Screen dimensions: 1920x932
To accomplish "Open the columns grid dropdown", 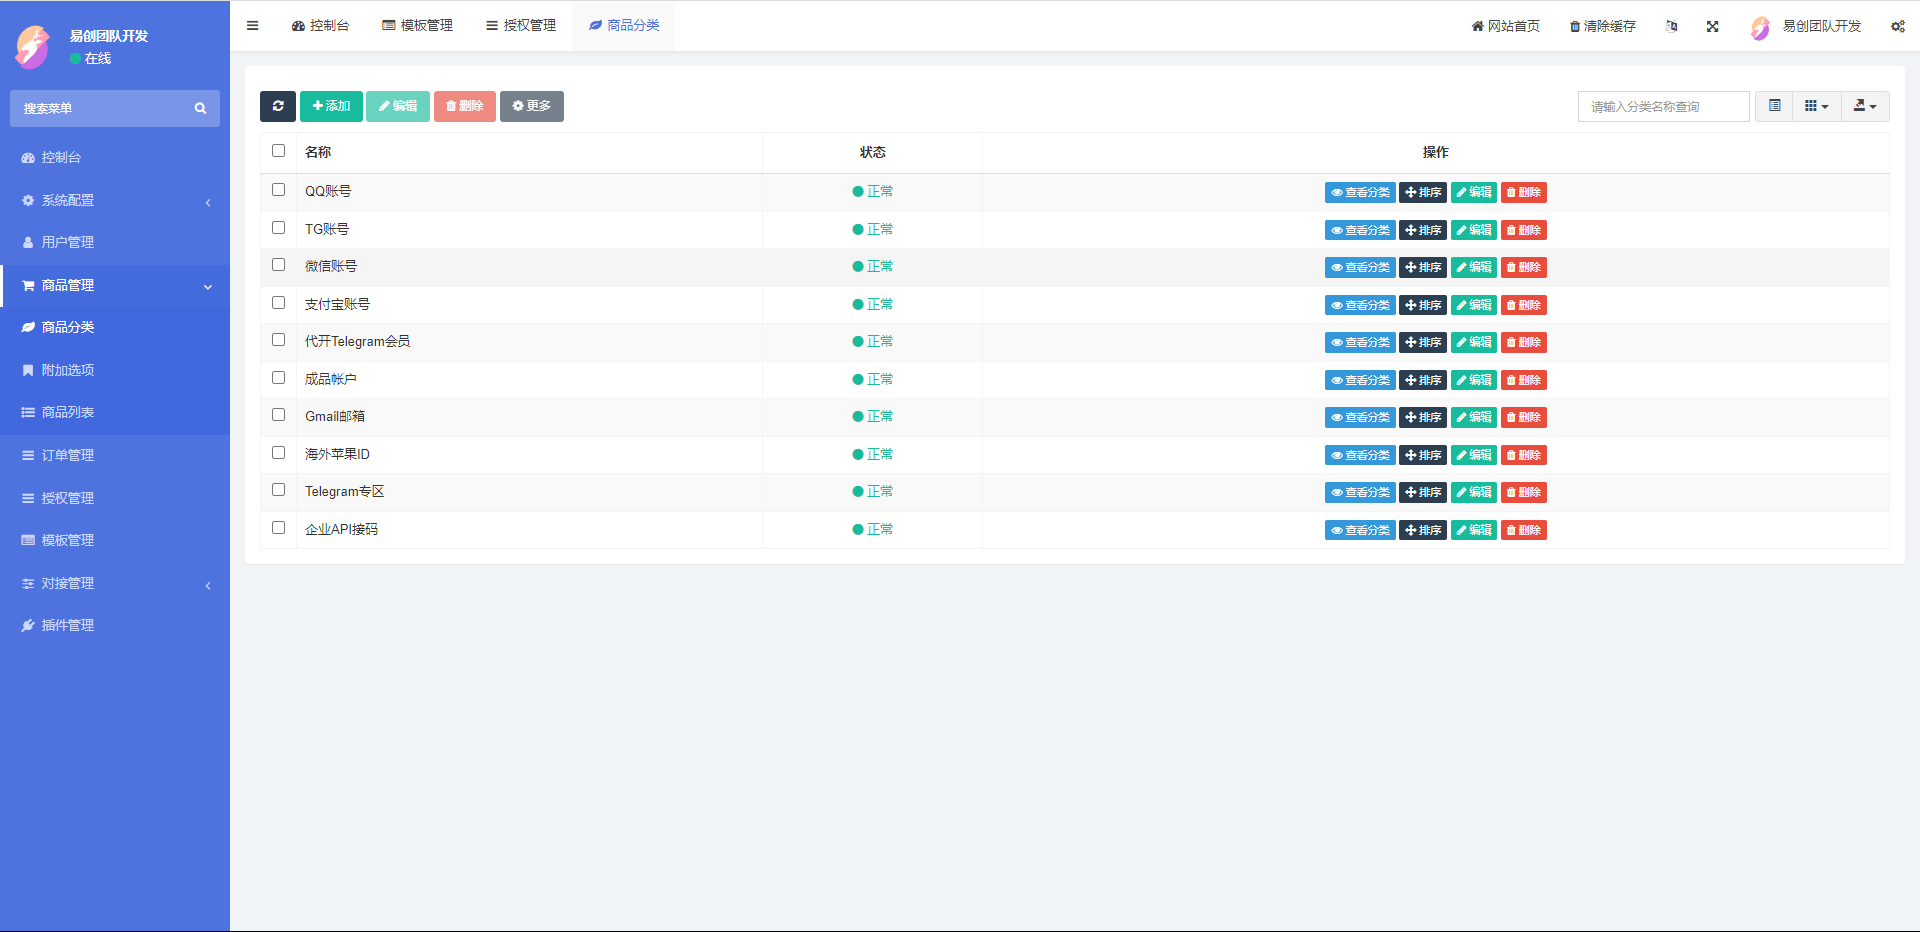I will click(x=1816, y=106).
